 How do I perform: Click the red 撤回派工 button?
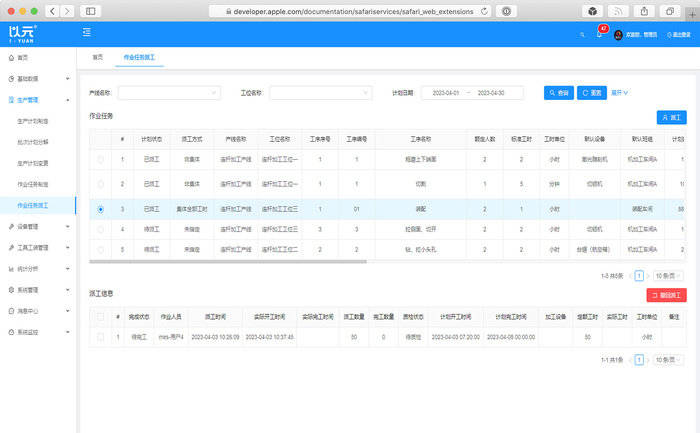click(x=666, y=295)
